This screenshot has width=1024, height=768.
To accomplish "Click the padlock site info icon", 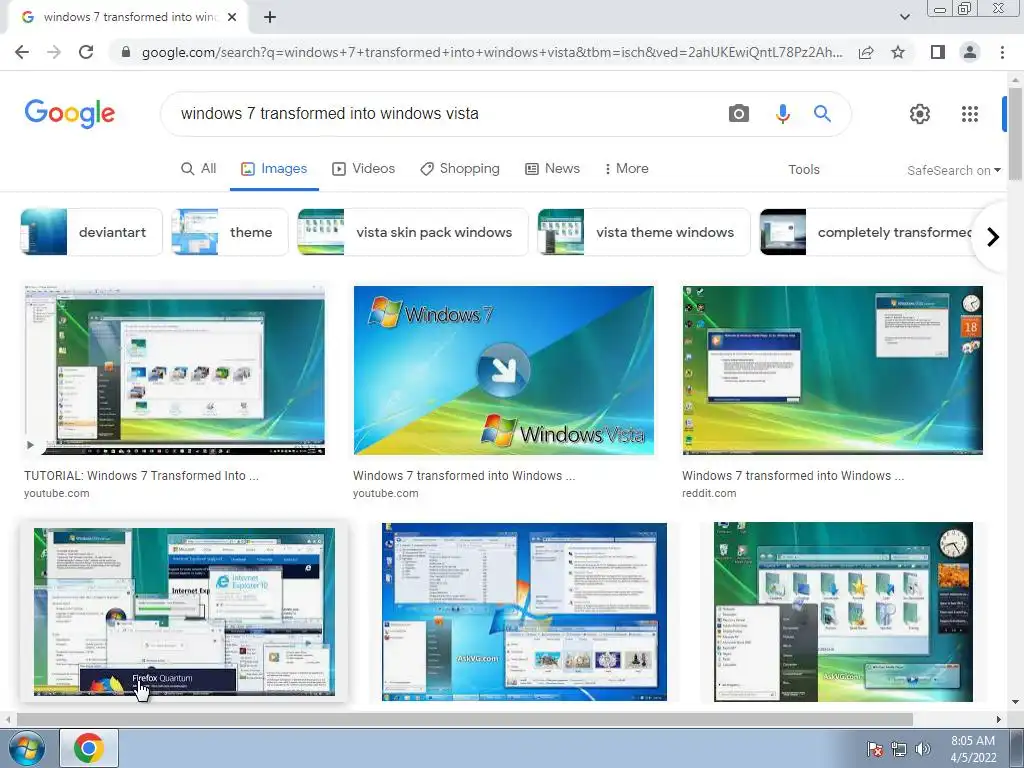I will (x=126, y=52).
